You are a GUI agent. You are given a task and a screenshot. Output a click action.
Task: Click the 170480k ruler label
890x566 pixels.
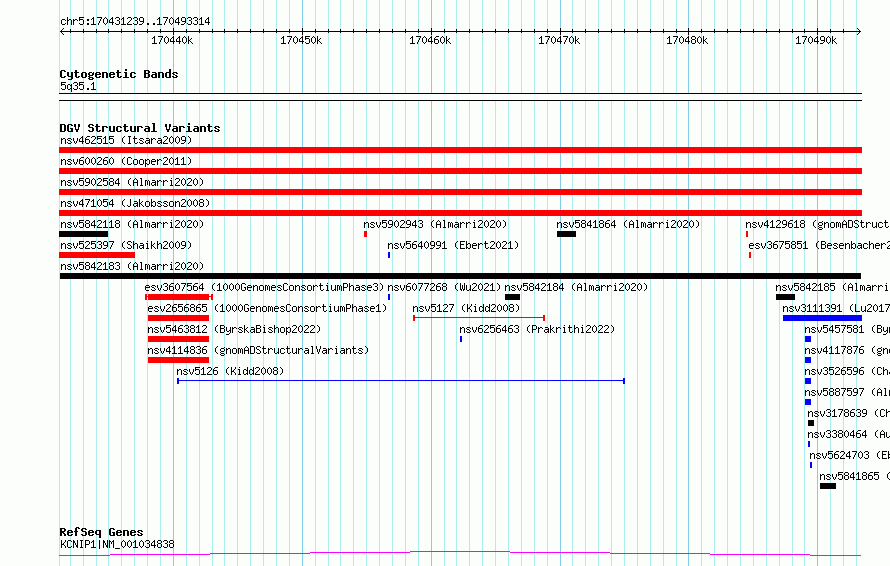coord(687,40)
